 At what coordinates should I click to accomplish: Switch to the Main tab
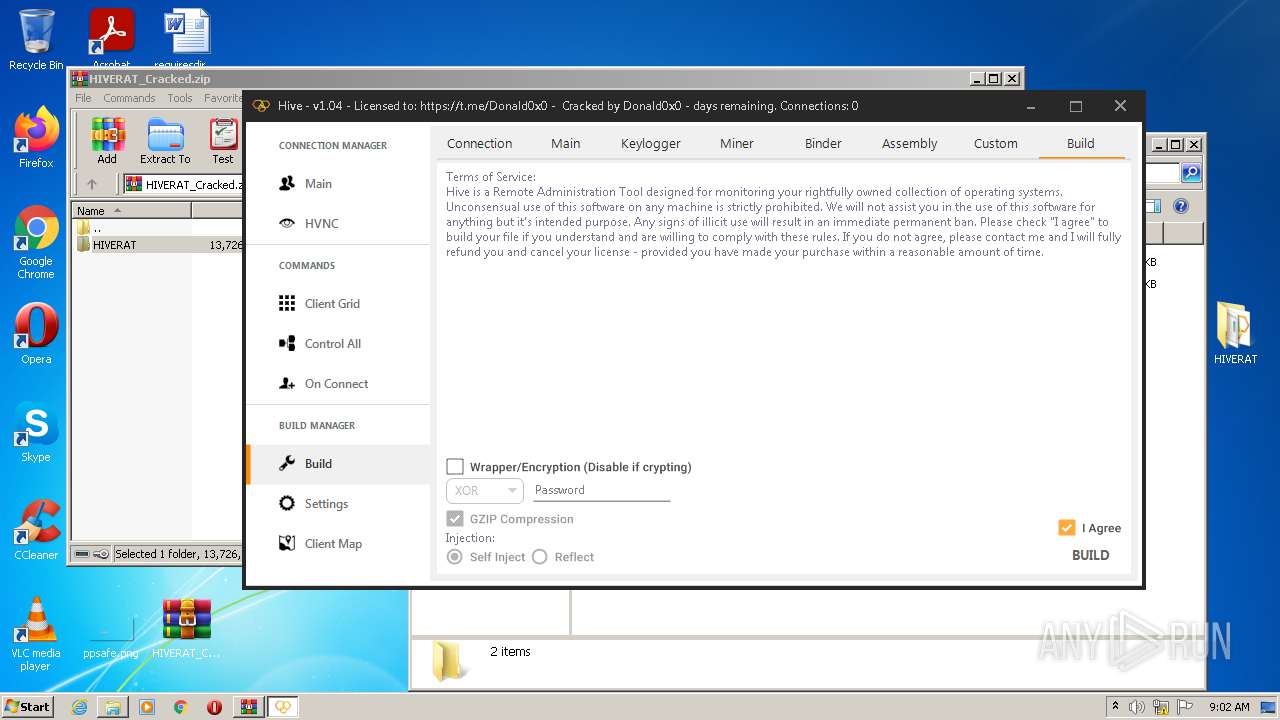pyautogui.click(x=566, y=143)
